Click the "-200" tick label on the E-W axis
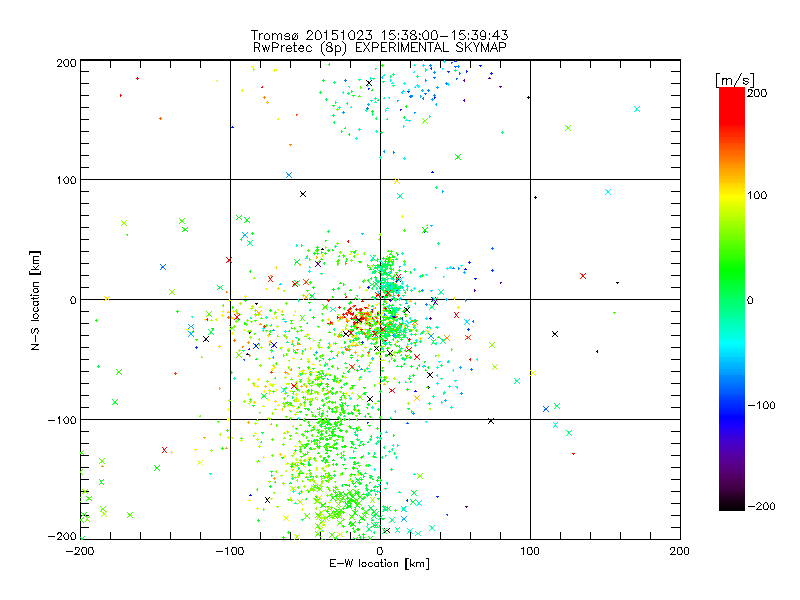The height and width of the screenshot is (600, 800). [80, 552]
